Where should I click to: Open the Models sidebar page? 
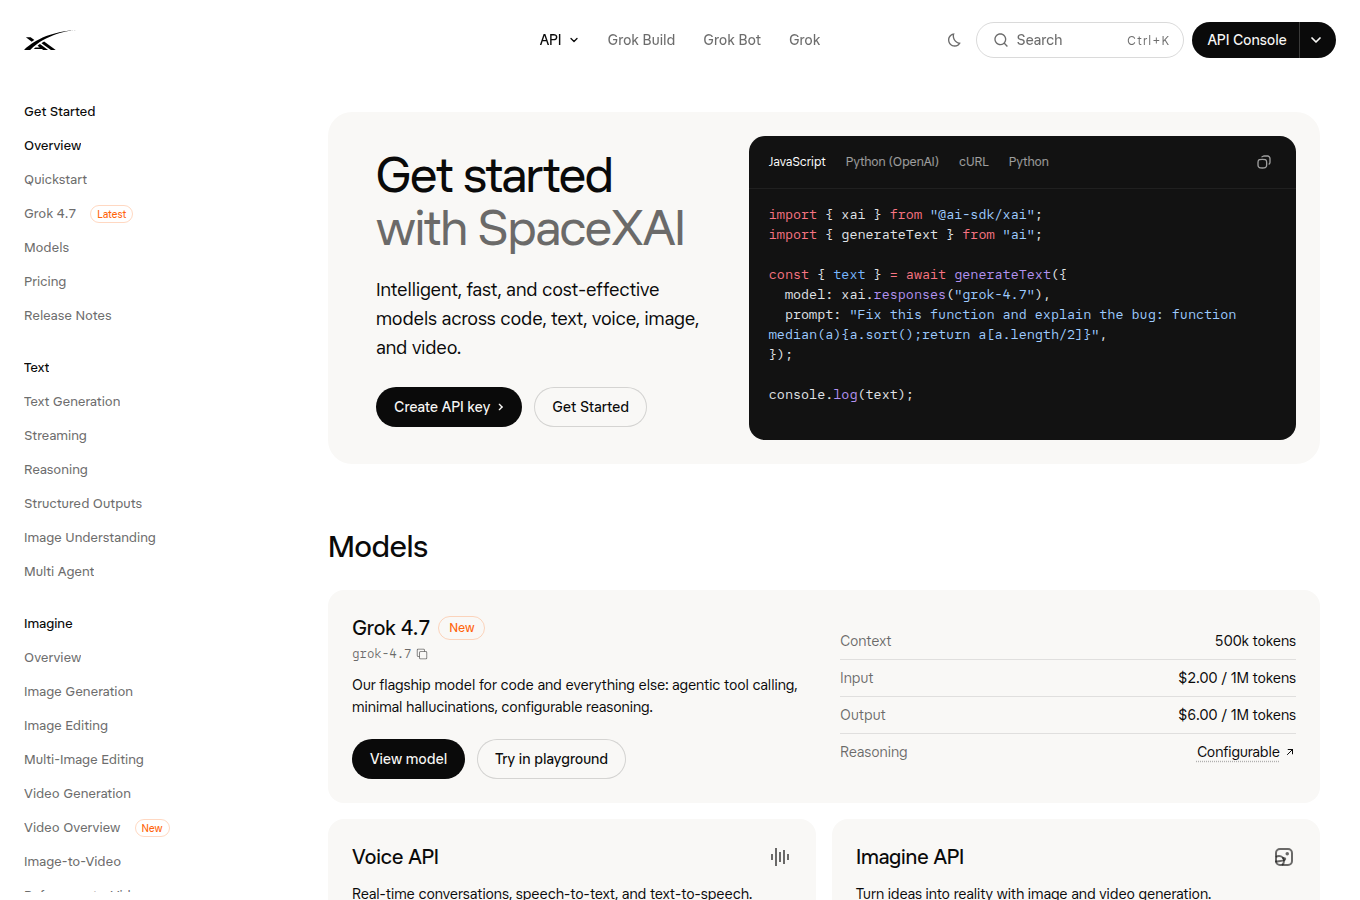46,248
